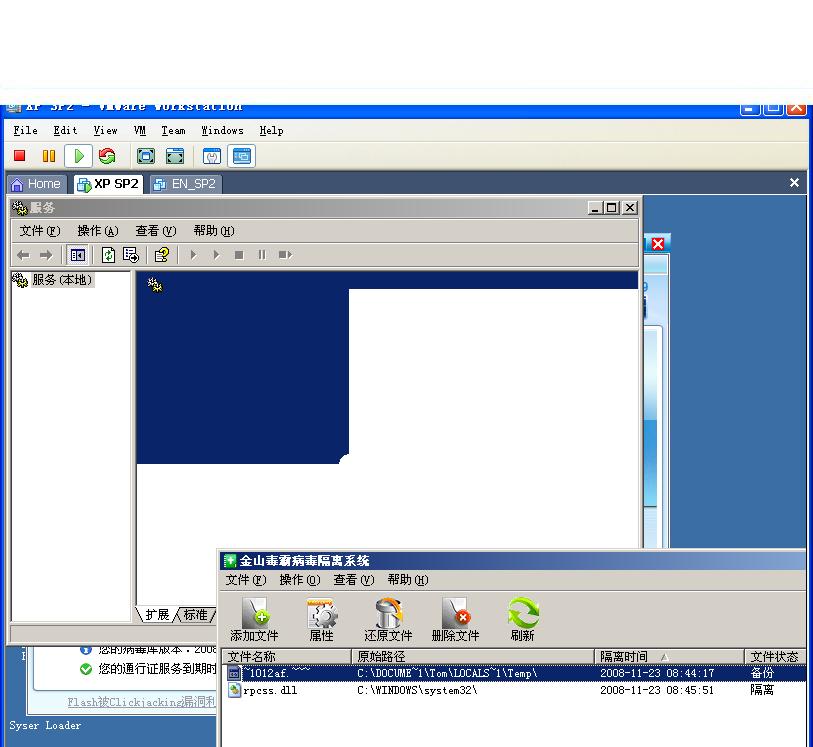
Task: Switch to the EN_SP2 tab
Action: point(186,184)
